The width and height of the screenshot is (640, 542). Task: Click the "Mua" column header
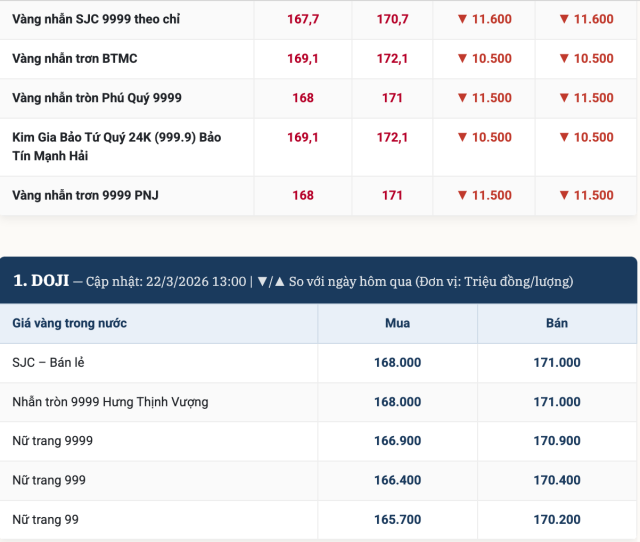(397, 323)
